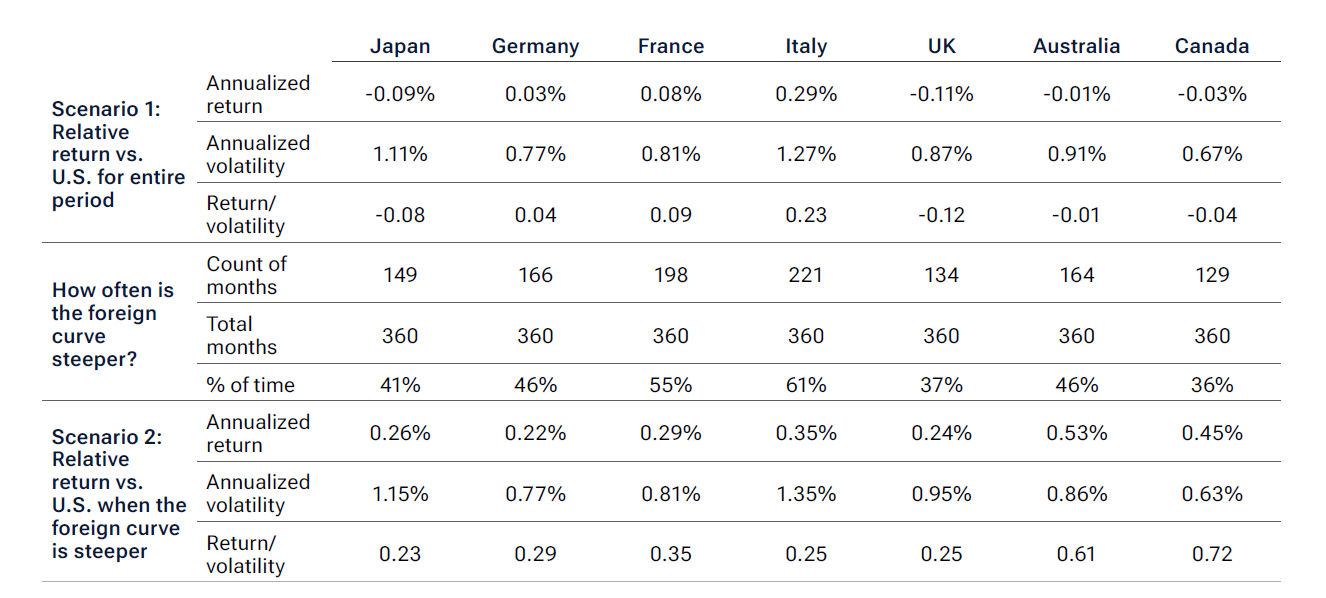The image size is (1326, 598).
Task: Select Italy's count of months value 221
Action: 806,275
